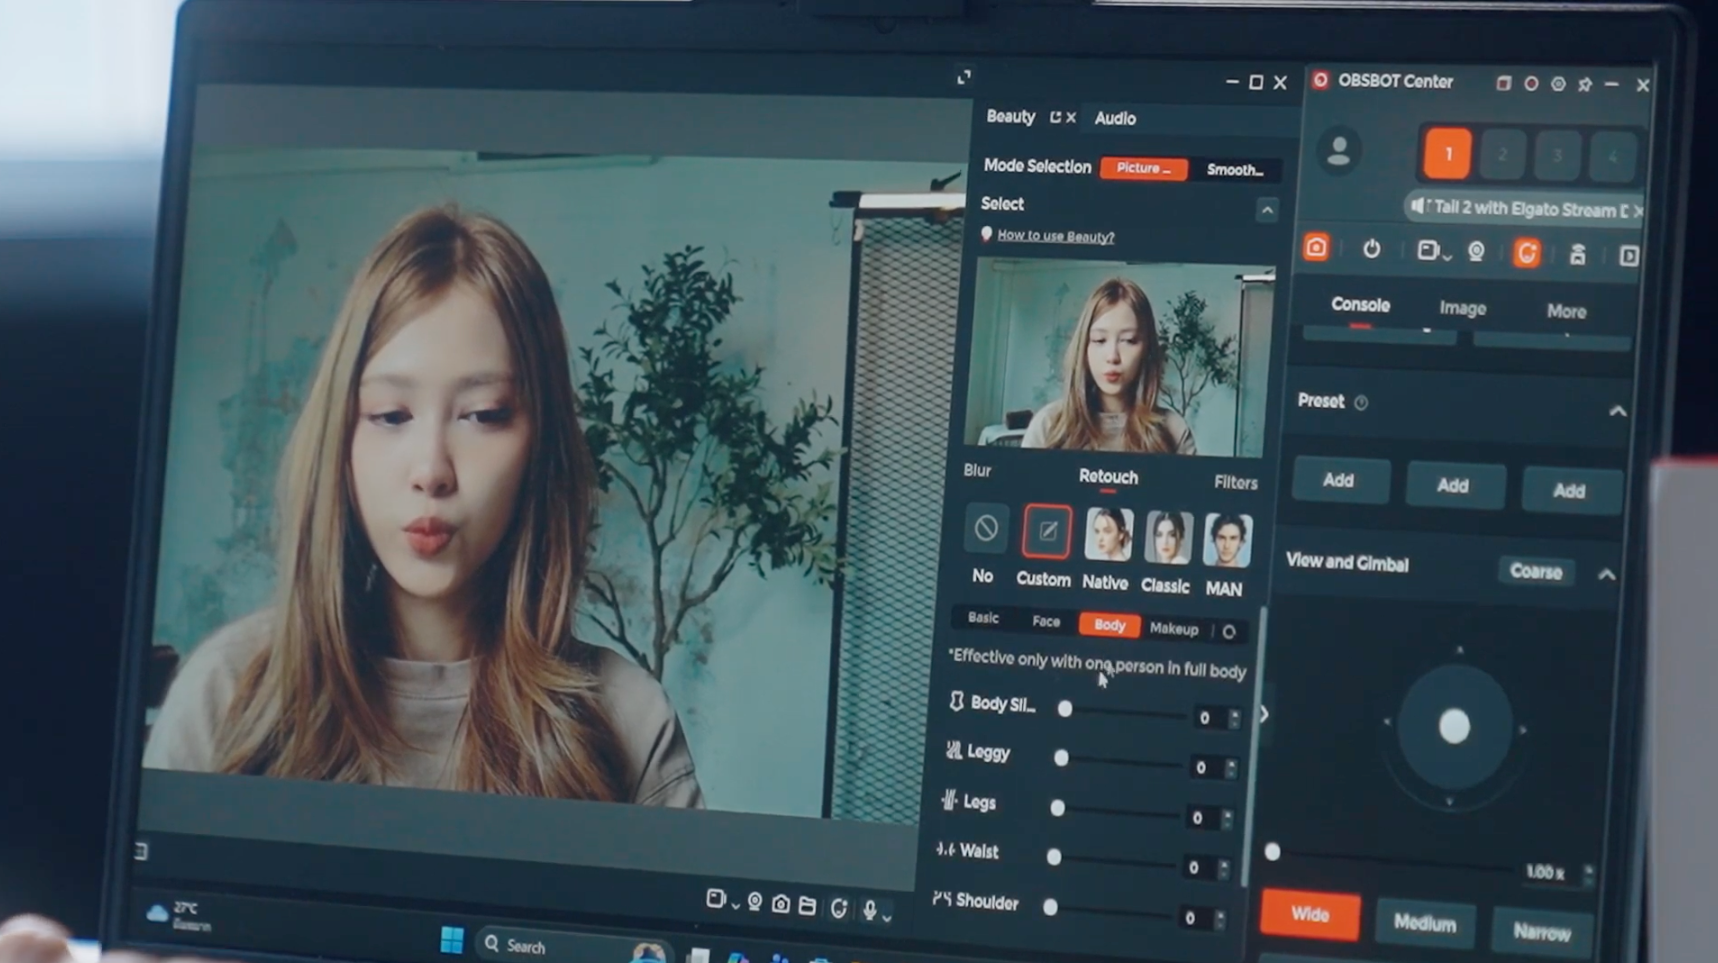The width and height of the screenshot is (1718, 963).
Task: Toggle Coarse mode in View and Gimbal
Action: (x=1536, y=571)
